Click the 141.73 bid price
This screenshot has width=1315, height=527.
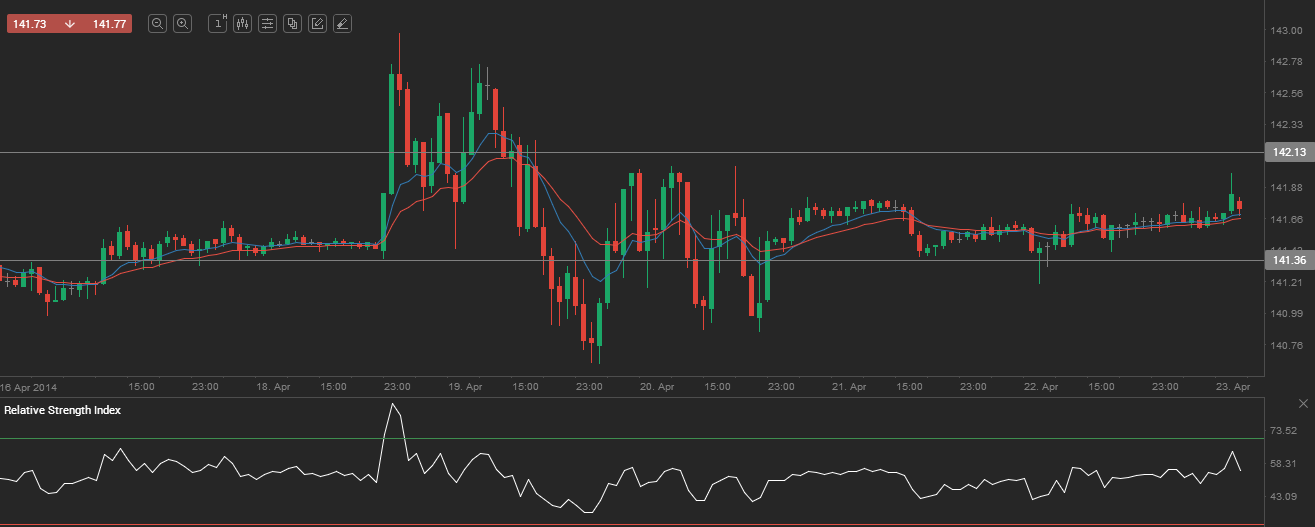(30, 24)
